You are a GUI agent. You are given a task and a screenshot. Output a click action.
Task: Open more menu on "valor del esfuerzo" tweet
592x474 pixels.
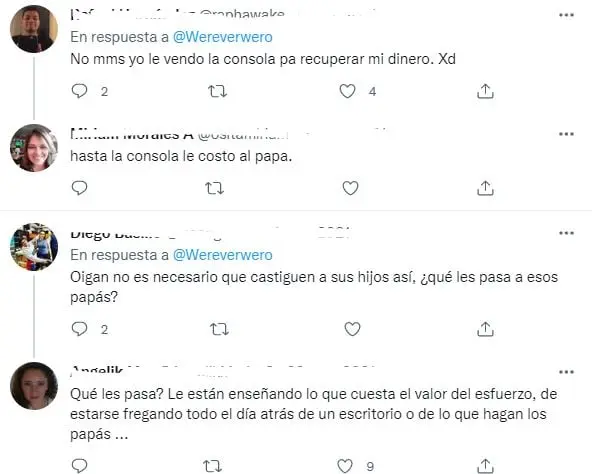(x=566, y=372)
